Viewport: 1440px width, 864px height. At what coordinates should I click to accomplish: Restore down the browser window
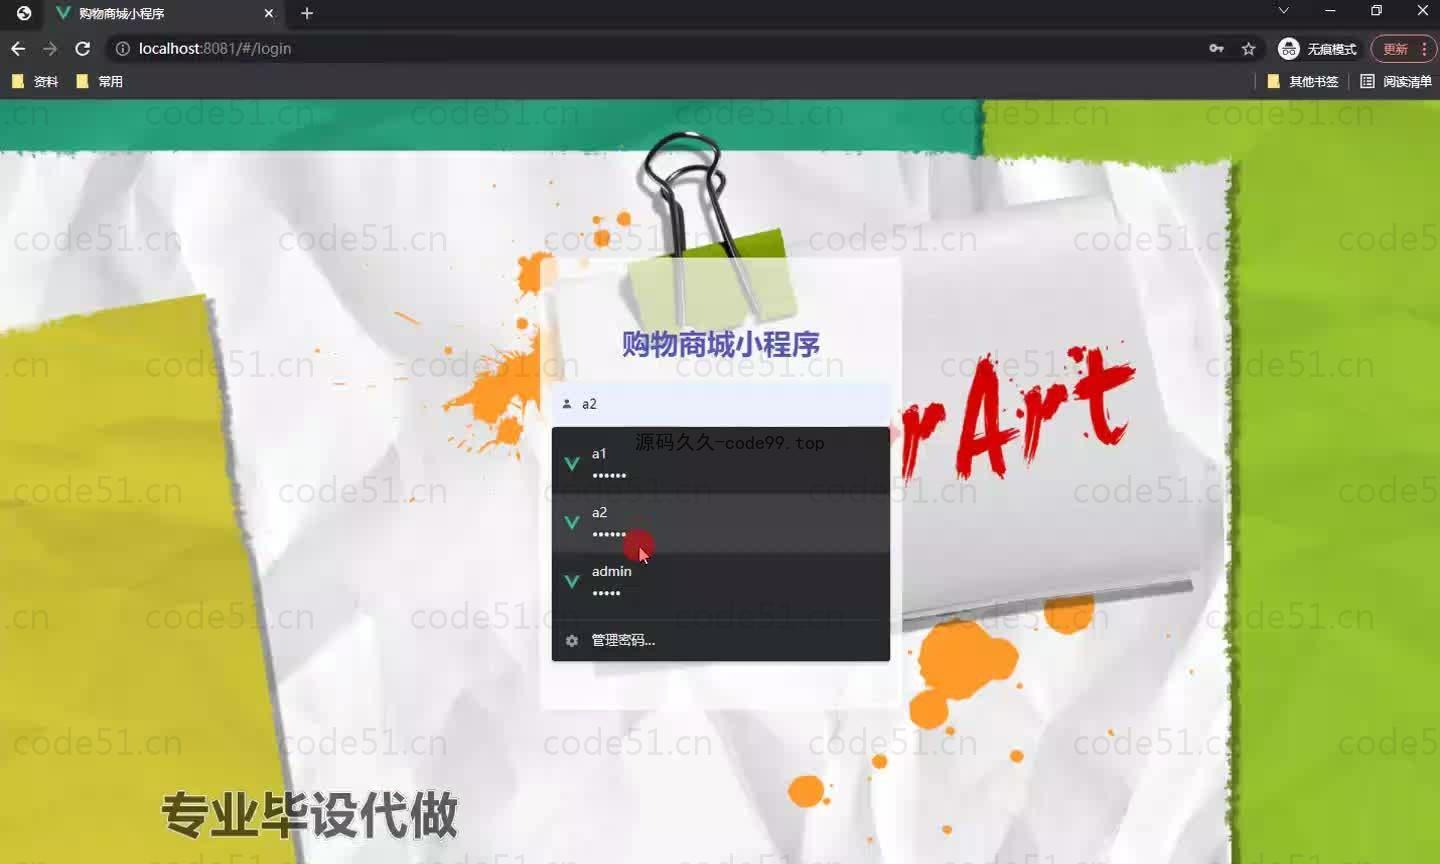click(x=1376, y=11)
